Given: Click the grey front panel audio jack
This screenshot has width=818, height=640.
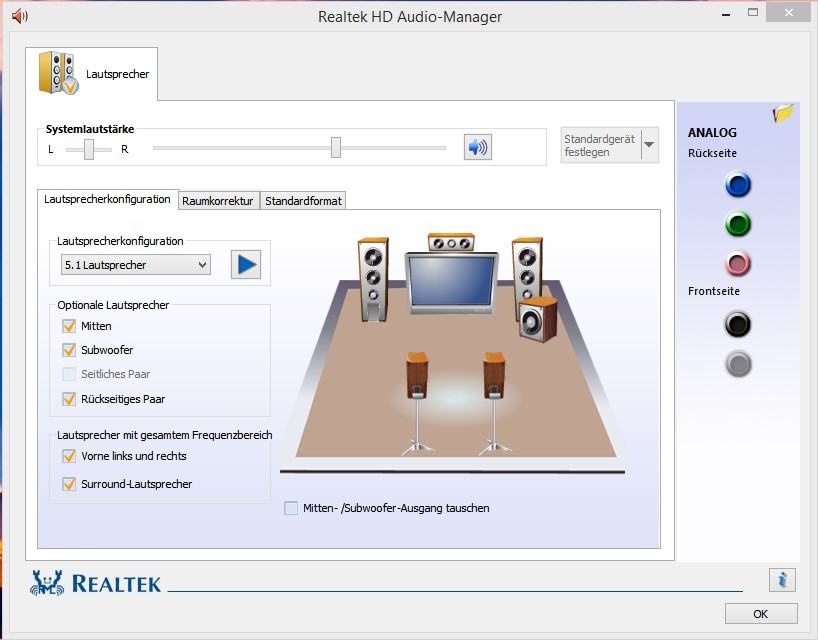Looking at the screenshot, I should click(x=738, y=364).
